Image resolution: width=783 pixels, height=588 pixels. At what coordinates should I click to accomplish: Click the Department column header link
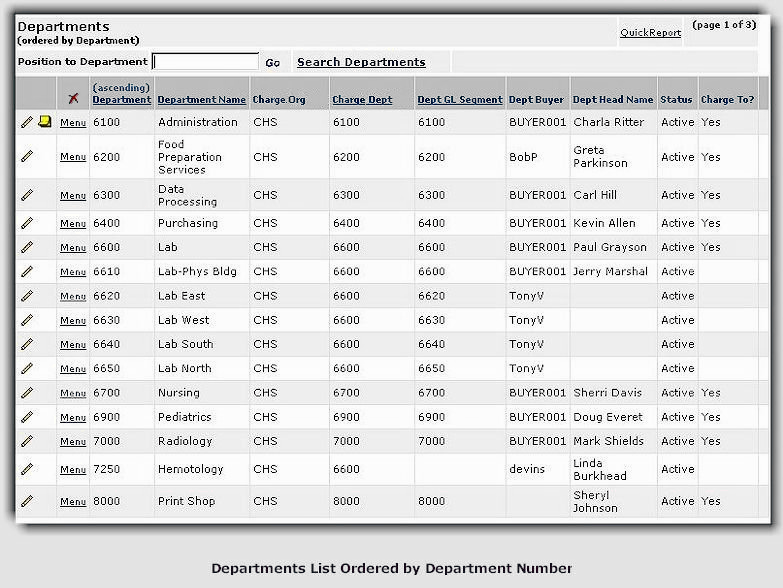click(x=121, y=100)
